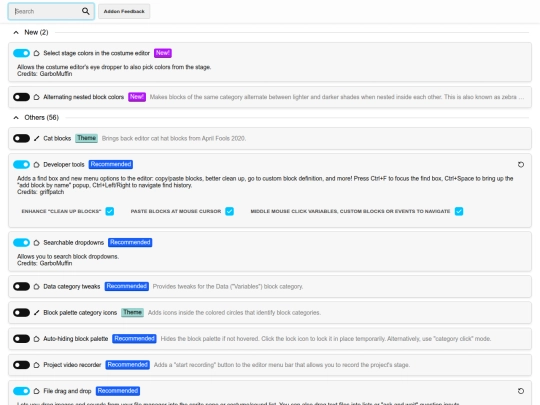Screen dimensions: 540x405
Task: Expand Data category tweaks title
Action: click(72, 287)
